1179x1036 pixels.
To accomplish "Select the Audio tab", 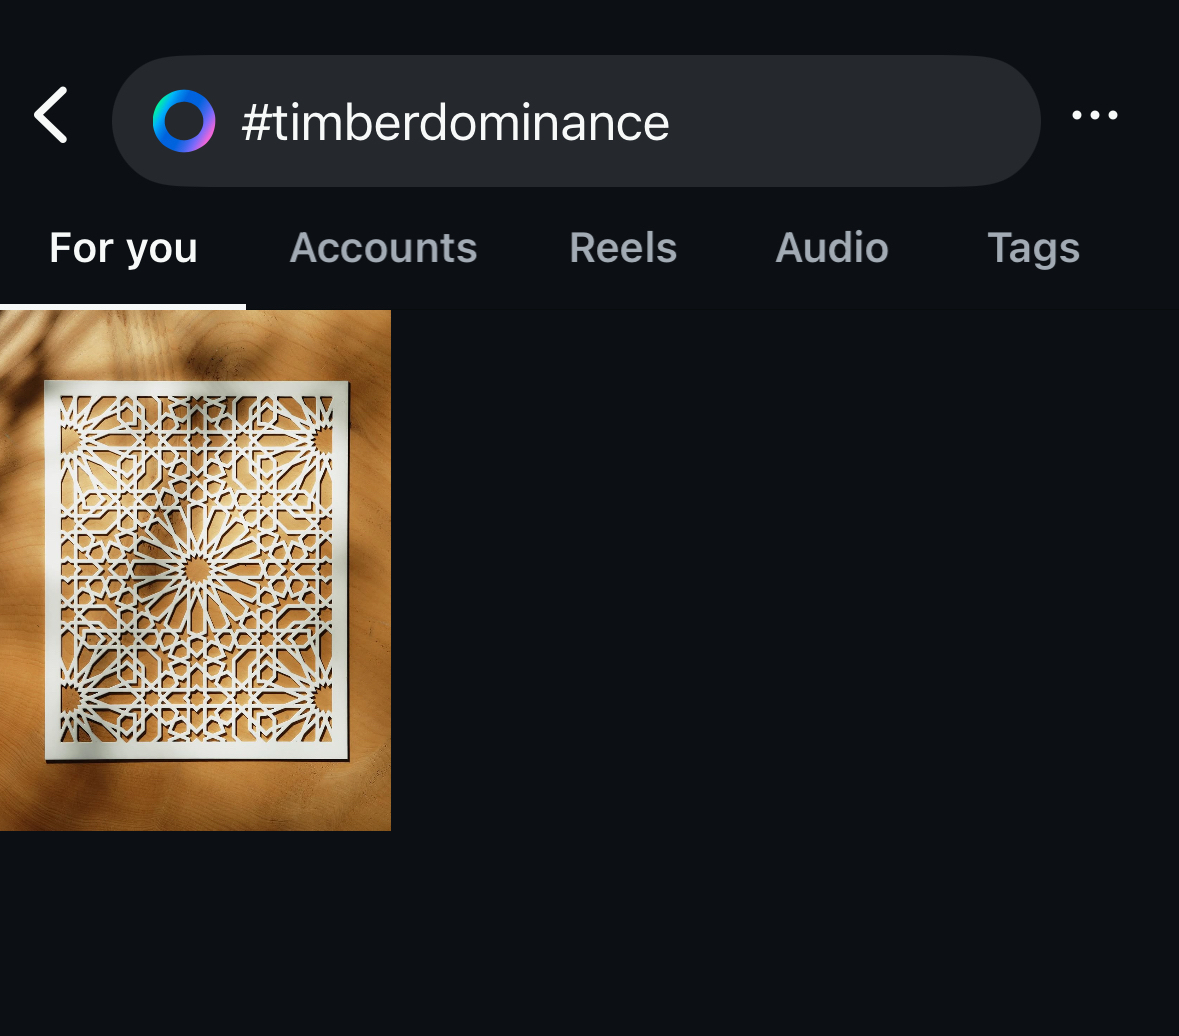I will point(832,248).
